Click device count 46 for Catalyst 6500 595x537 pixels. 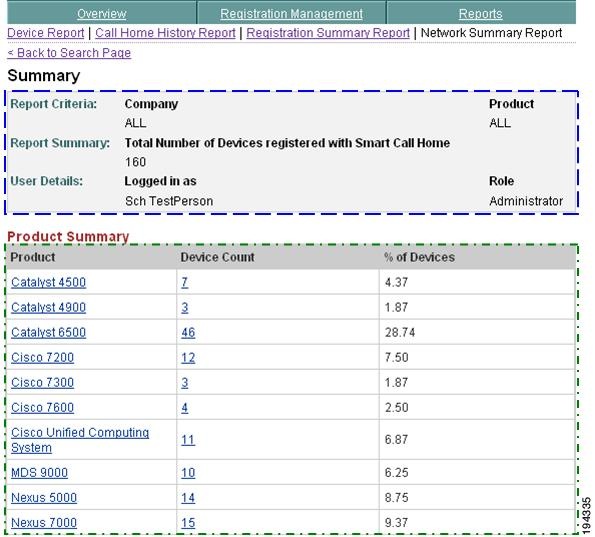tap(188, 332)
